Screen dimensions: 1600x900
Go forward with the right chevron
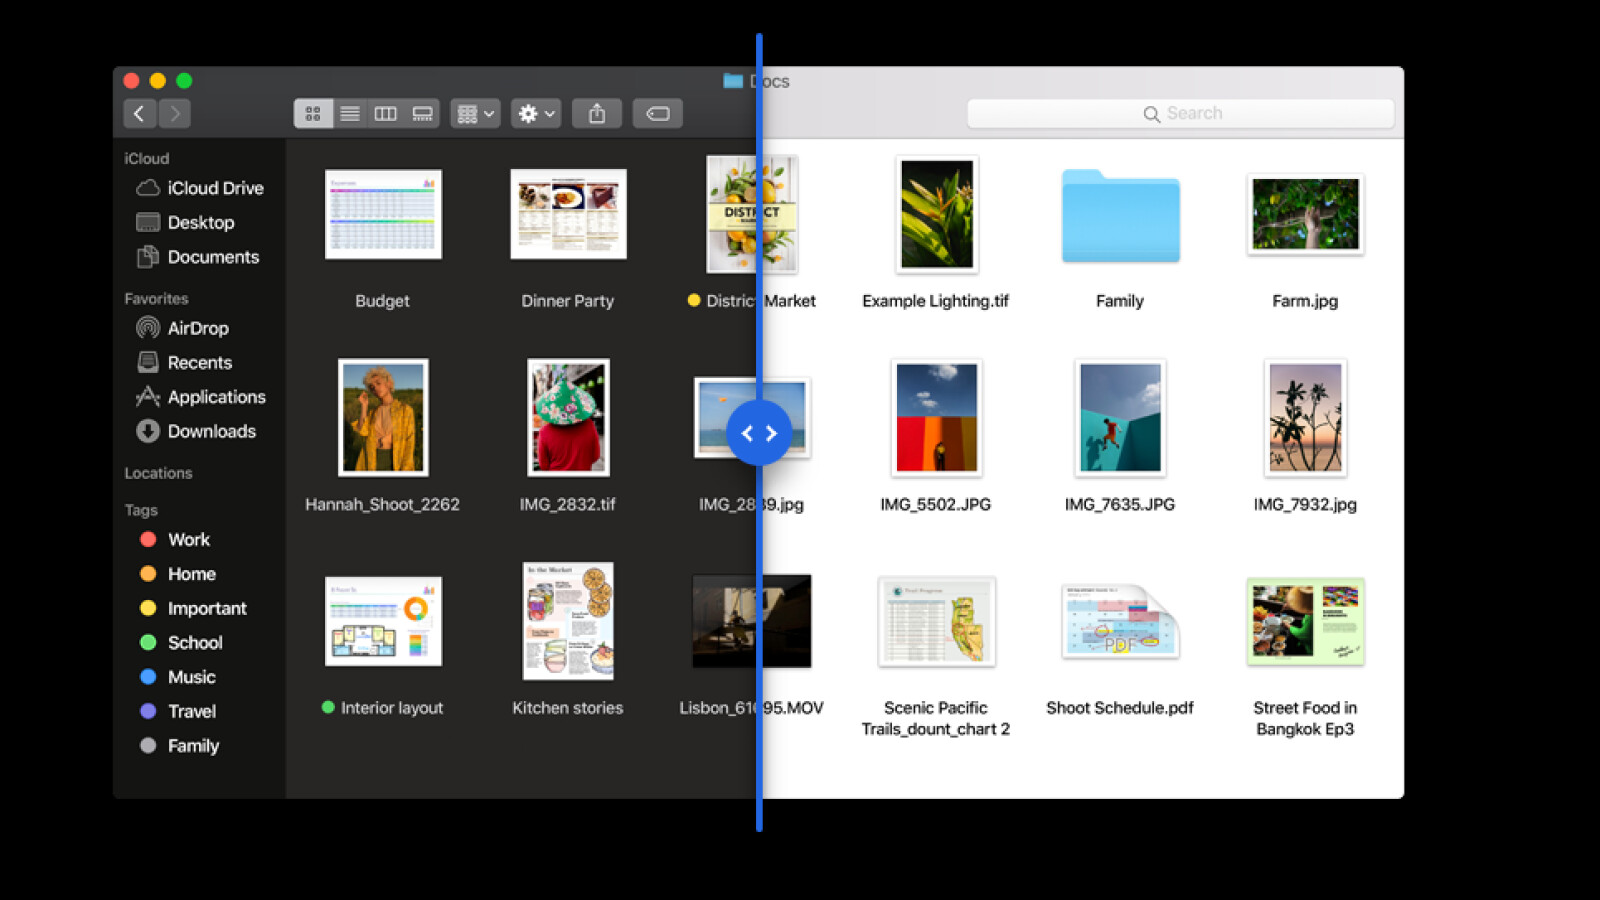(175, 114)
